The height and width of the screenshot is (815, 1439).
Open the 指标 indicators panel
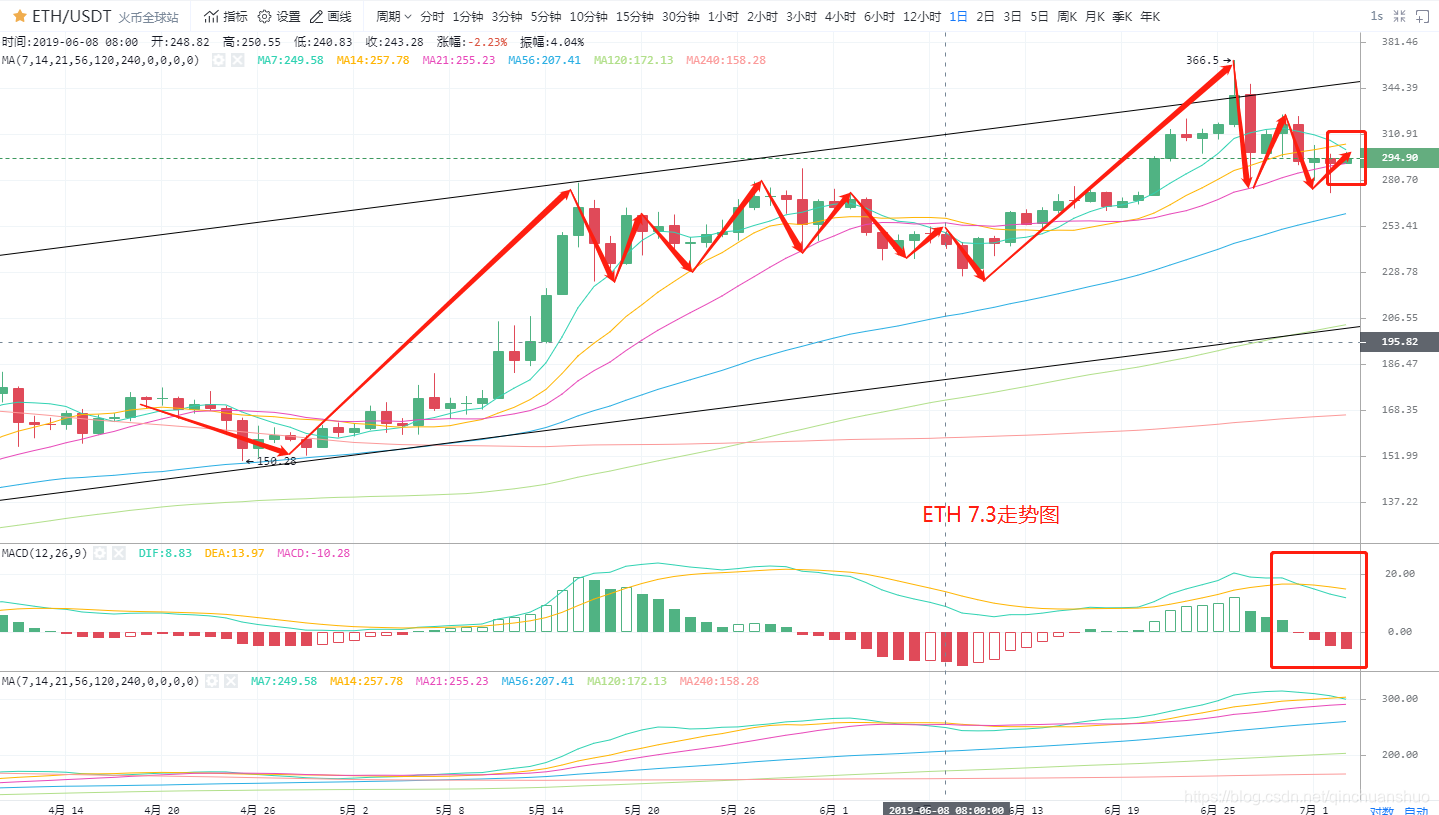[x=226, y=16]
